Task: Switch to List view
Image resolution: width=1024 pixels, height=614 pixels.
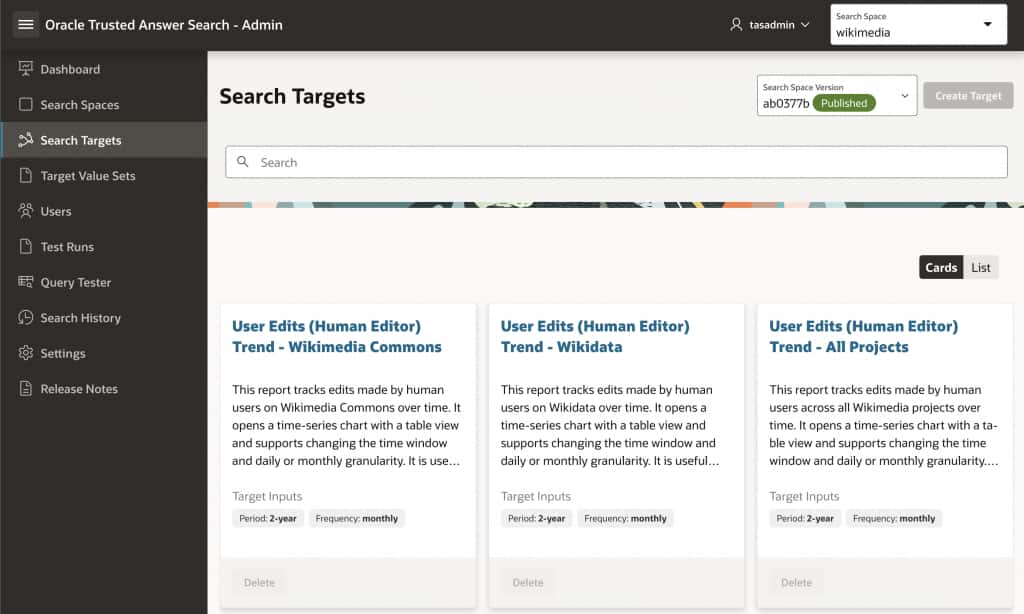Action: [x=980, y=267]
